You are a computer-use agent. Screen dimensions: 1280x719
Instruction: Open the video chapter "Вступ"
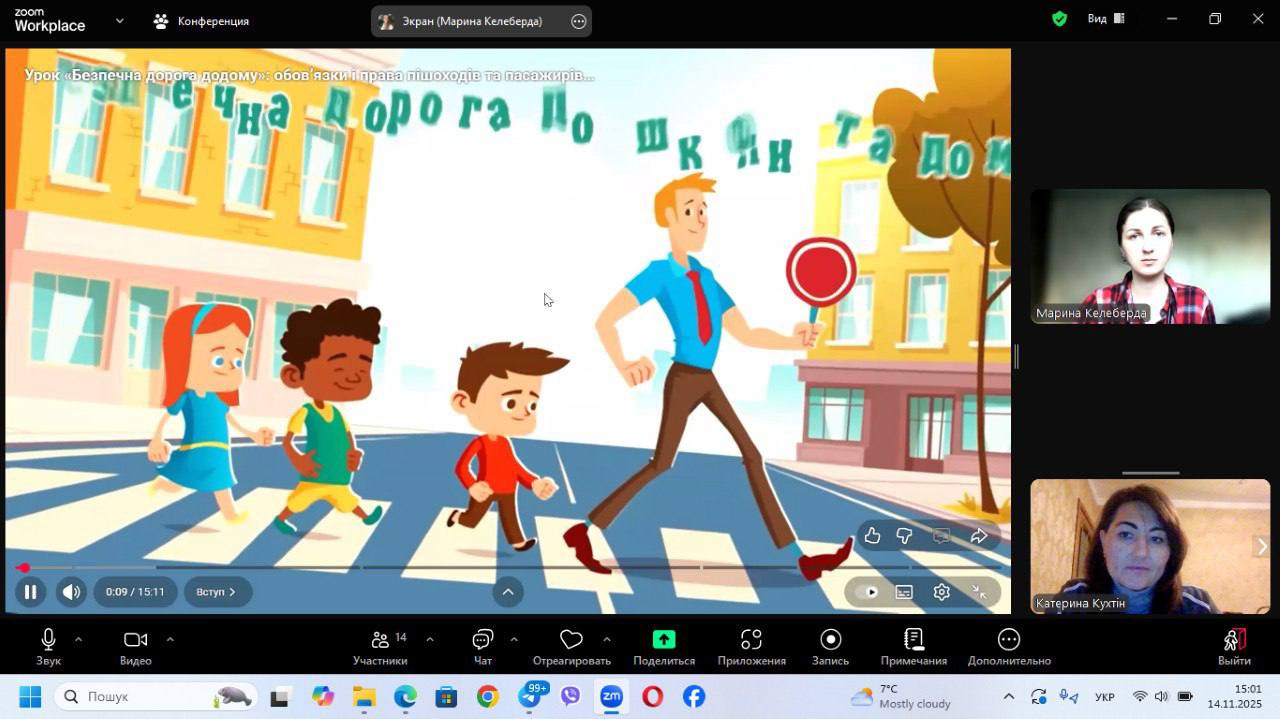point(217,592)
